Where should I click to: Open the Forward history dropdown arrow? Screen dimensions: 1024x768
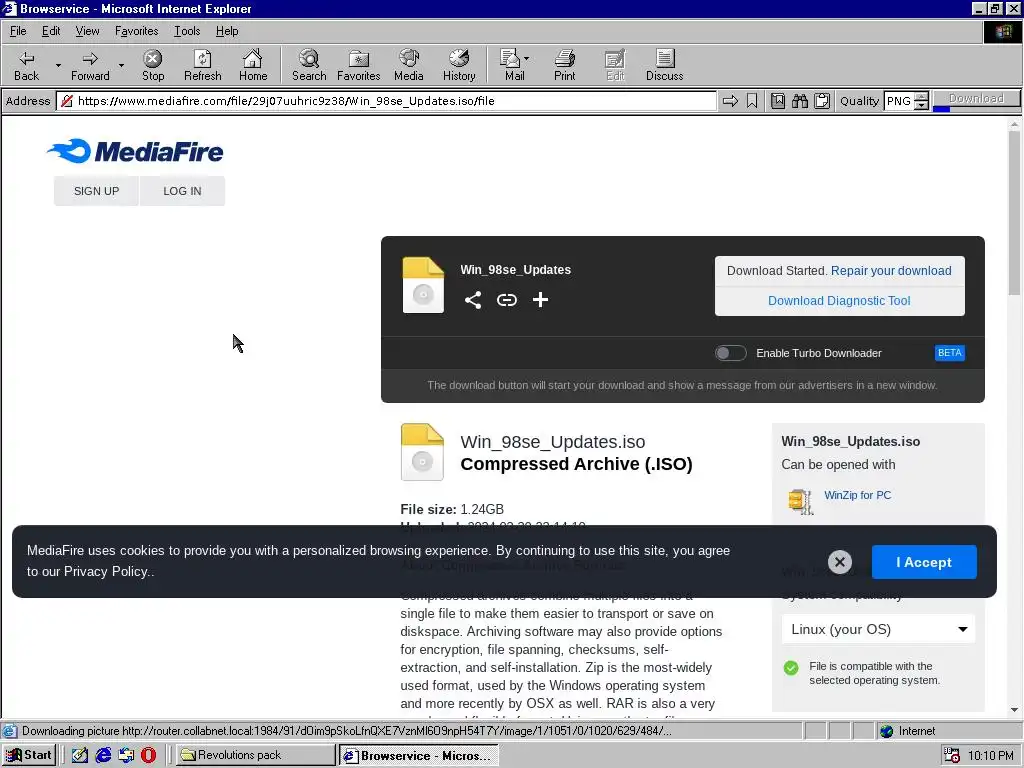(121, 65)
